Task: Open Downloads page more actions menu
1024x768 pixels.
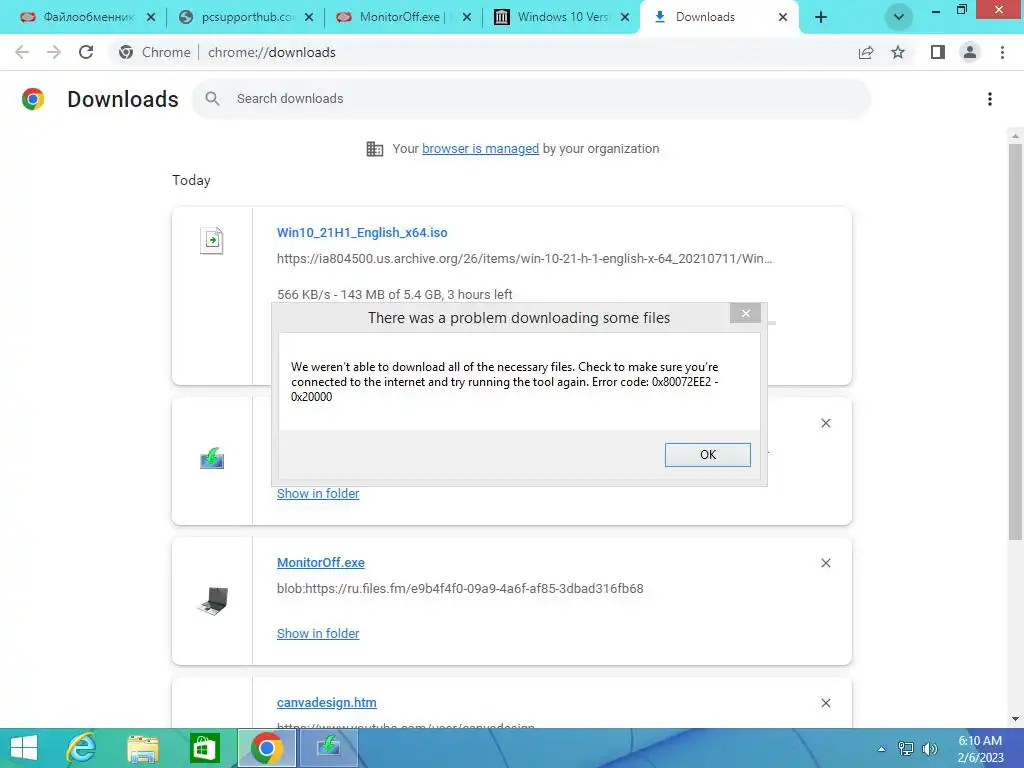Action: [x=990, y=99]
